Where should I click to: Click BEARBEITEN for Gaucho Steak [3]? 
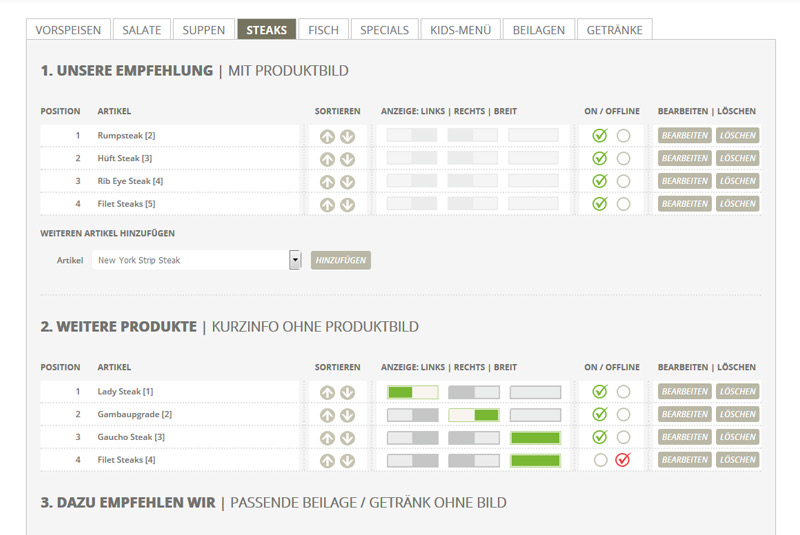(685, 437)
